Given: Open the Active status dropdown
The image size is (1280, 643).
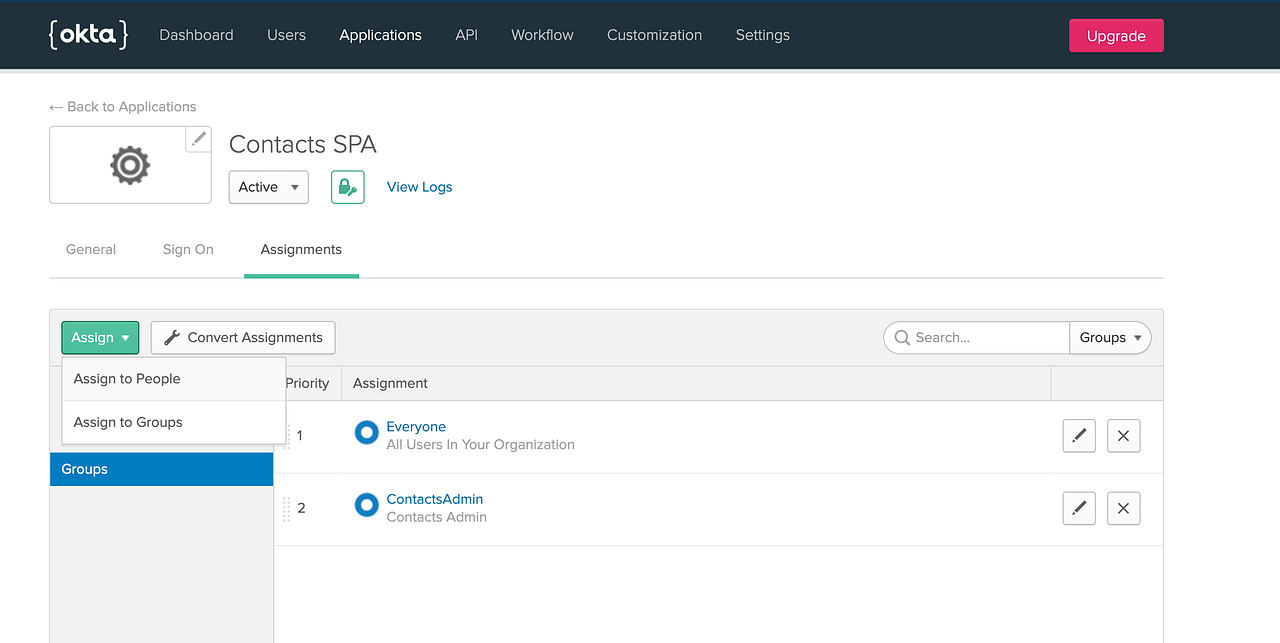Looking at the screenshot, I should click(268, 187).
